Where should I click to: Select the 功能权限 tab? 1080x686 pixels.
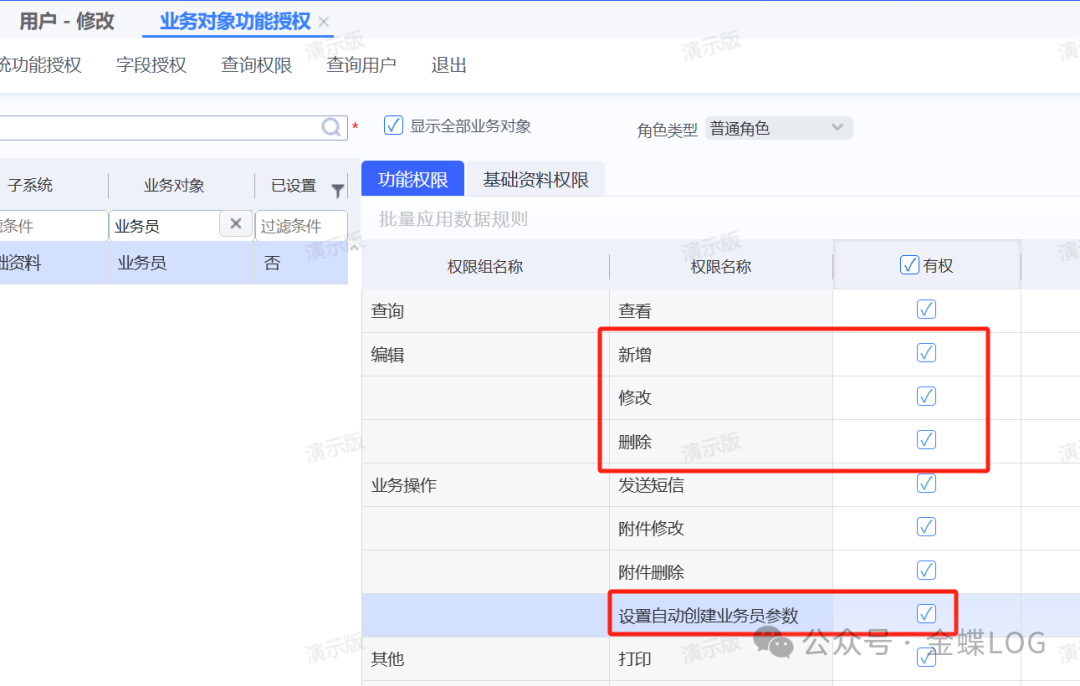click(412, 180)
